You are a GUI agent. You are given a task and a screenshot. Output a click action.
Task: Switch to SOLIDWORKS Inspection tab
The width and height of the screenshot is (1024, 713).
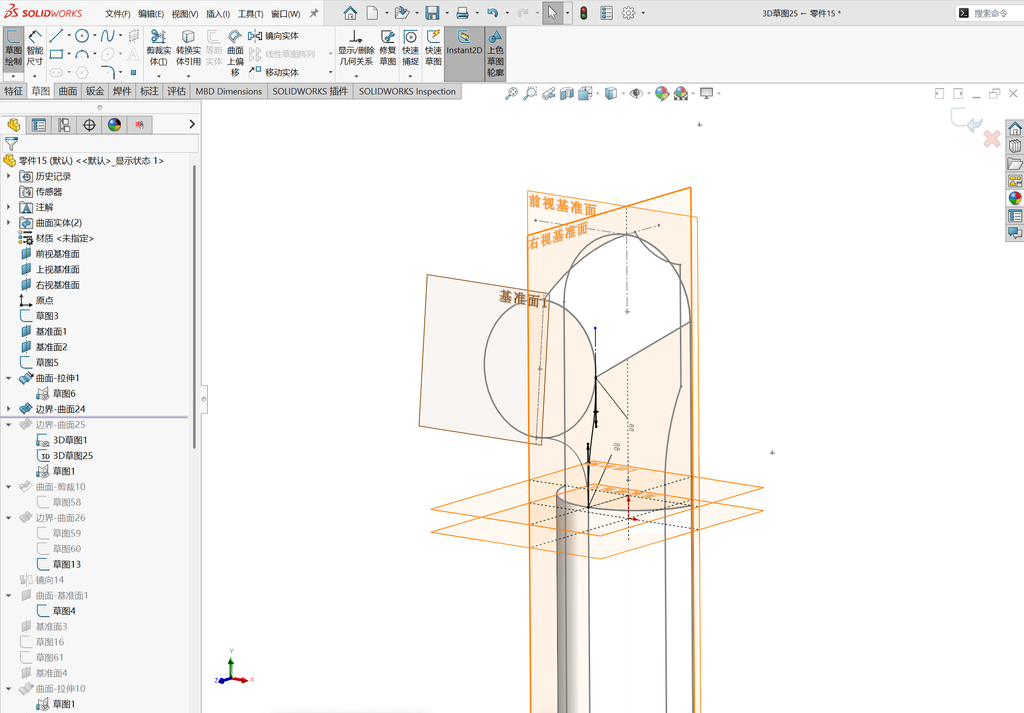click(407, 91)
